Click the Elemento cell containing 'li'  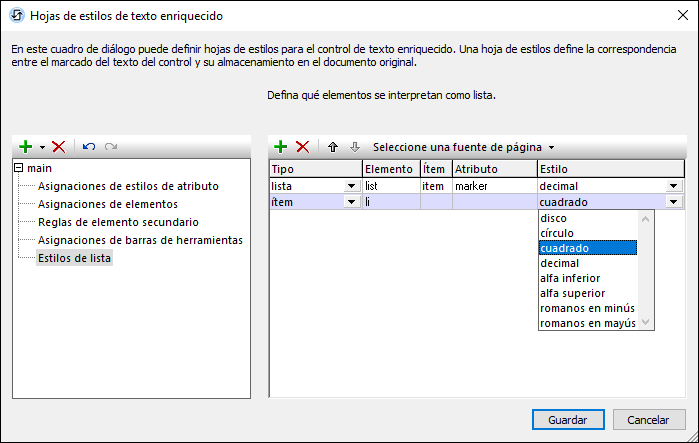point(390,202)
